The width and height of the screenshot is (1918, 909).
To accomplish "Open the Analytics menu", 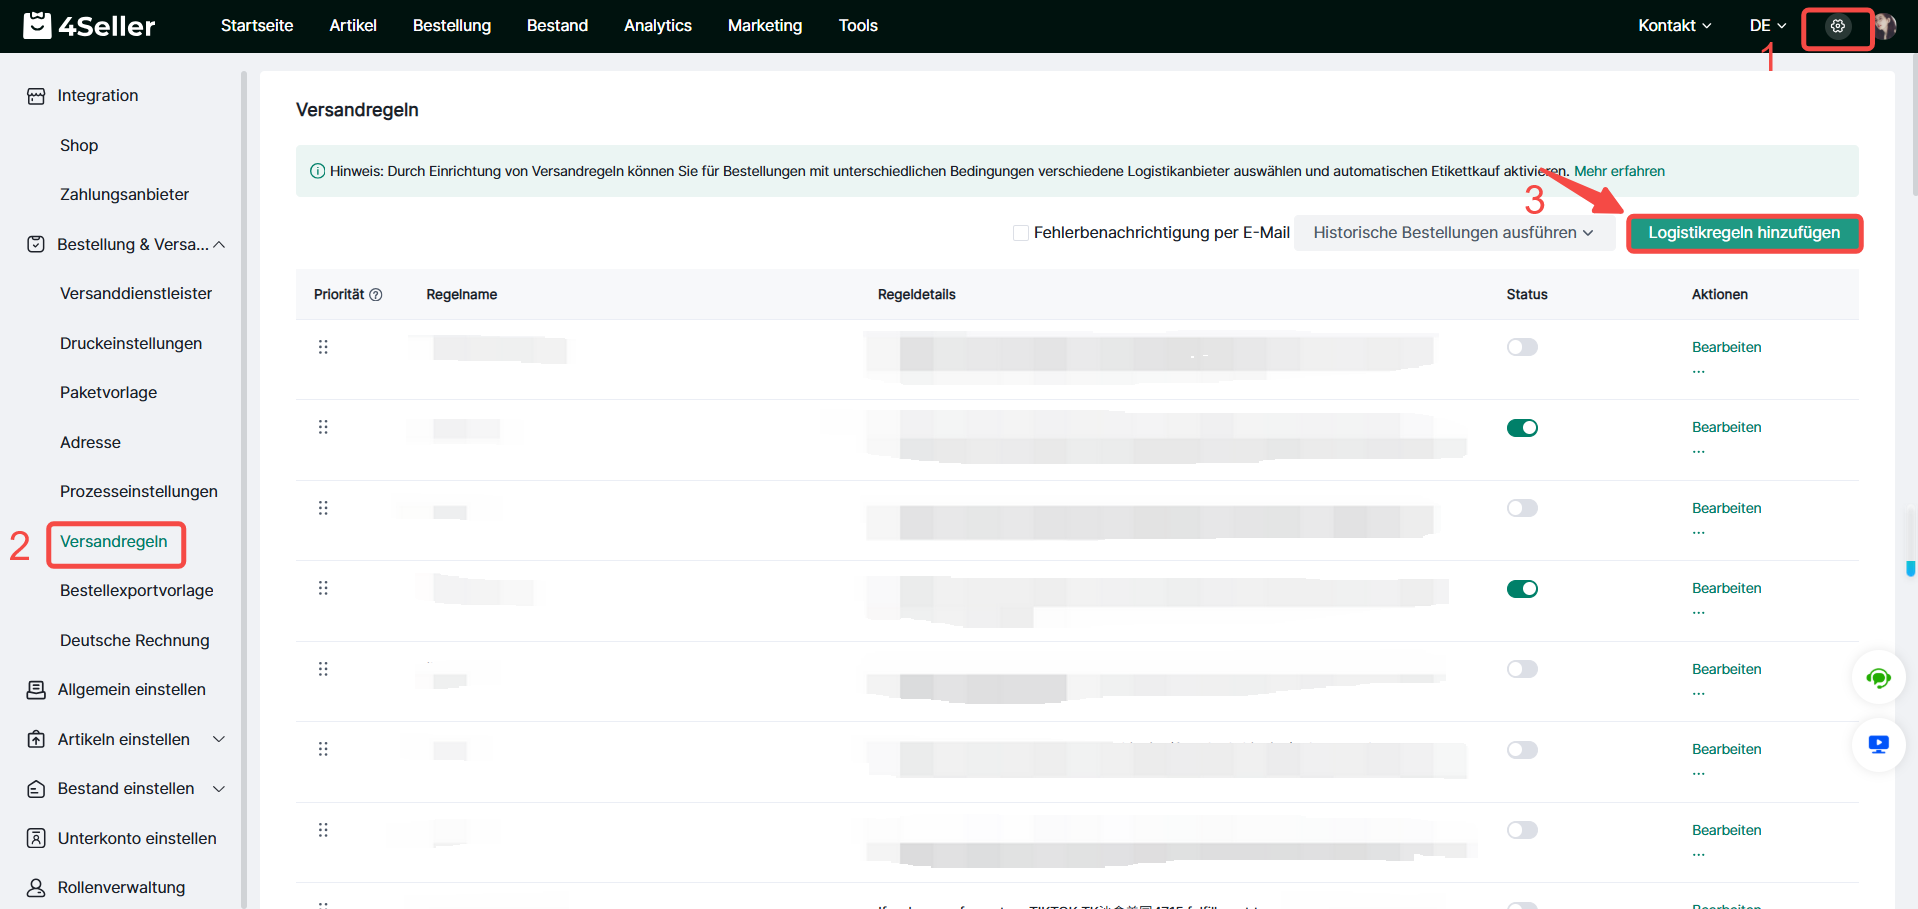I will [657, 26].
